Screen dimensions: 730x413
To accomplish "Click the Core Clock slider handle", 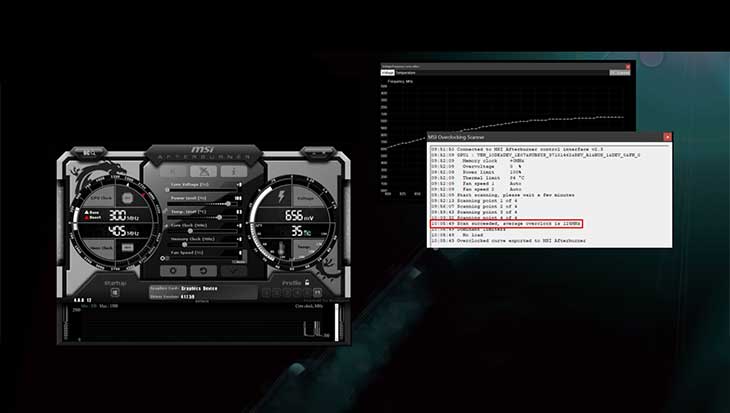I will pyautogui.click(x=190, y=231).
